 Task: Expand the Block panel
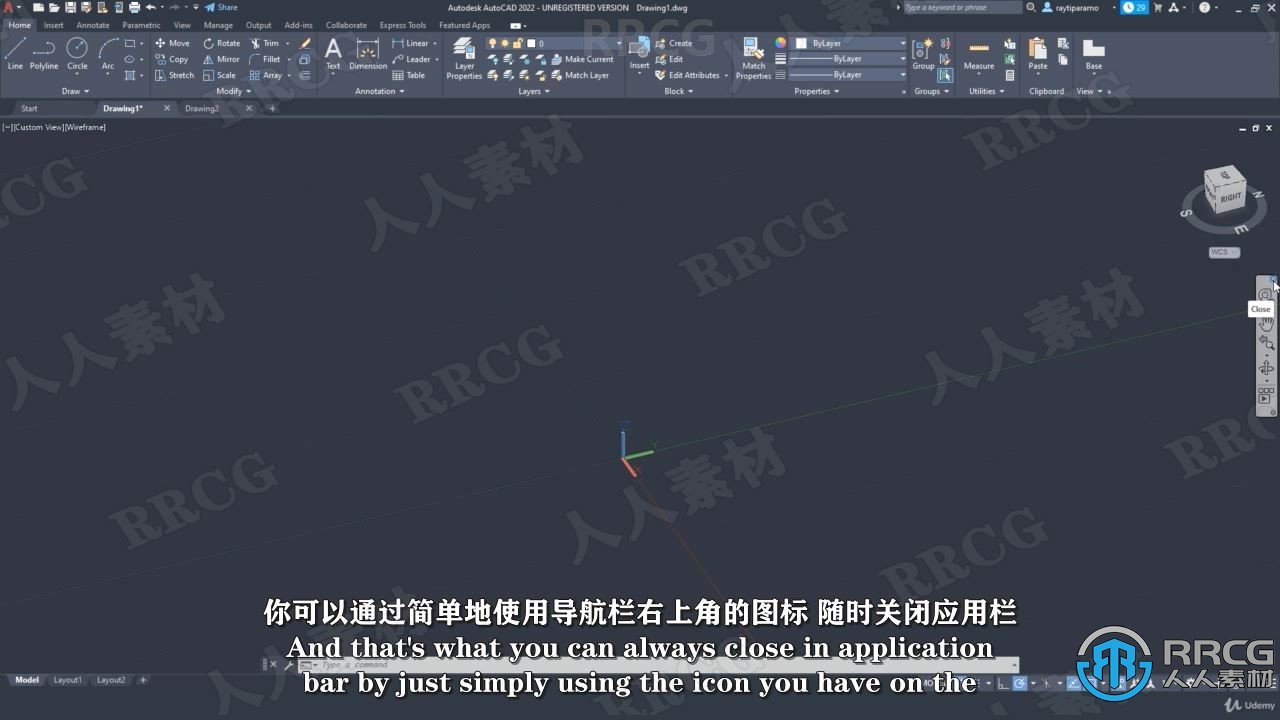(x=679, y=91)
